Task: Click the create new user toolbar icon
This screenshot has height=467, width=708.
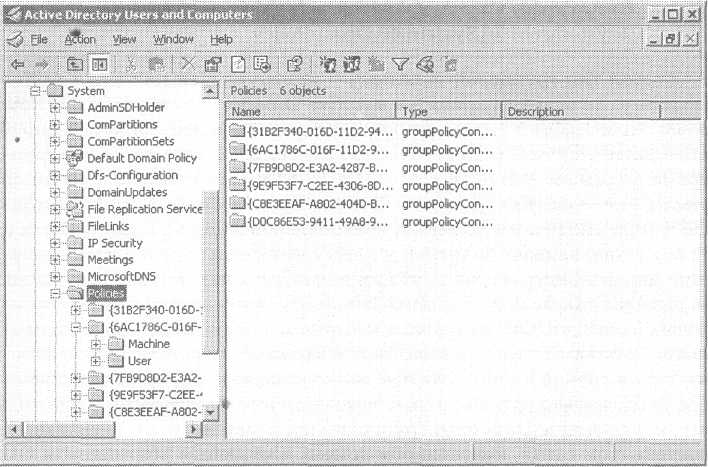Action: (328, 65)
